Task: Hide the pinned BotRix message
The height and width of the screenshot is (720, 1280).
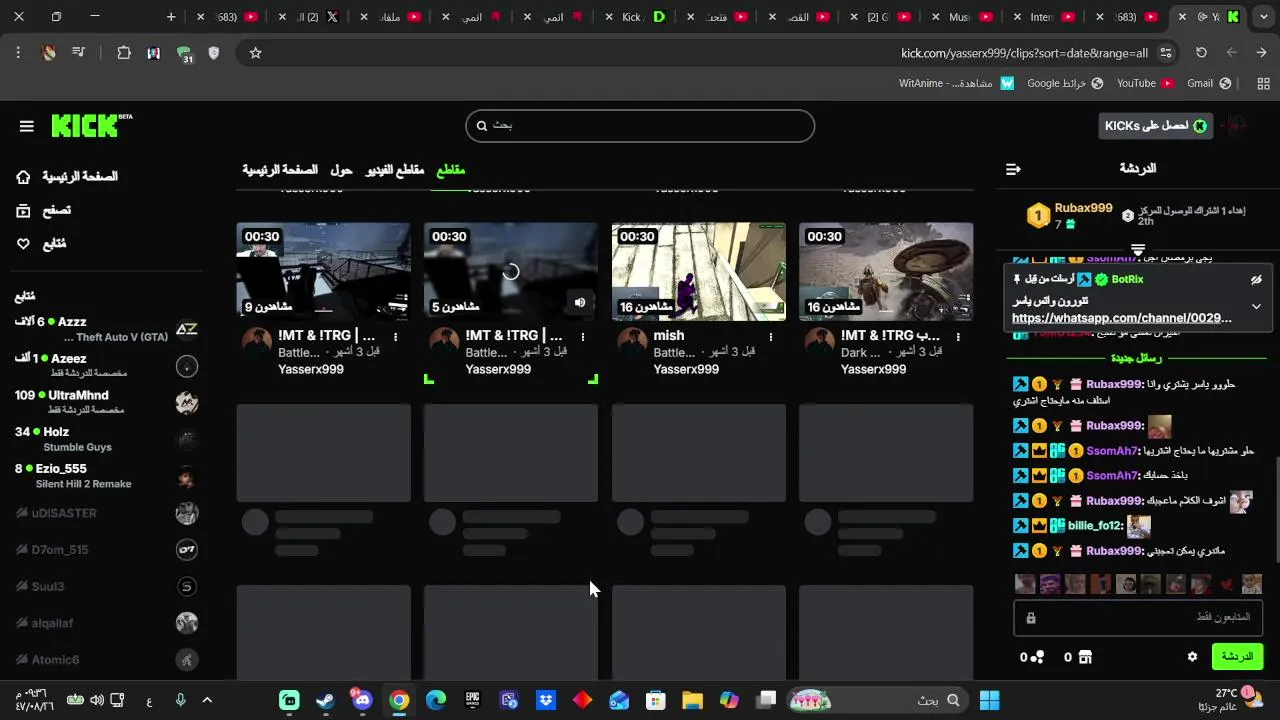Action: pos(1256,280)
